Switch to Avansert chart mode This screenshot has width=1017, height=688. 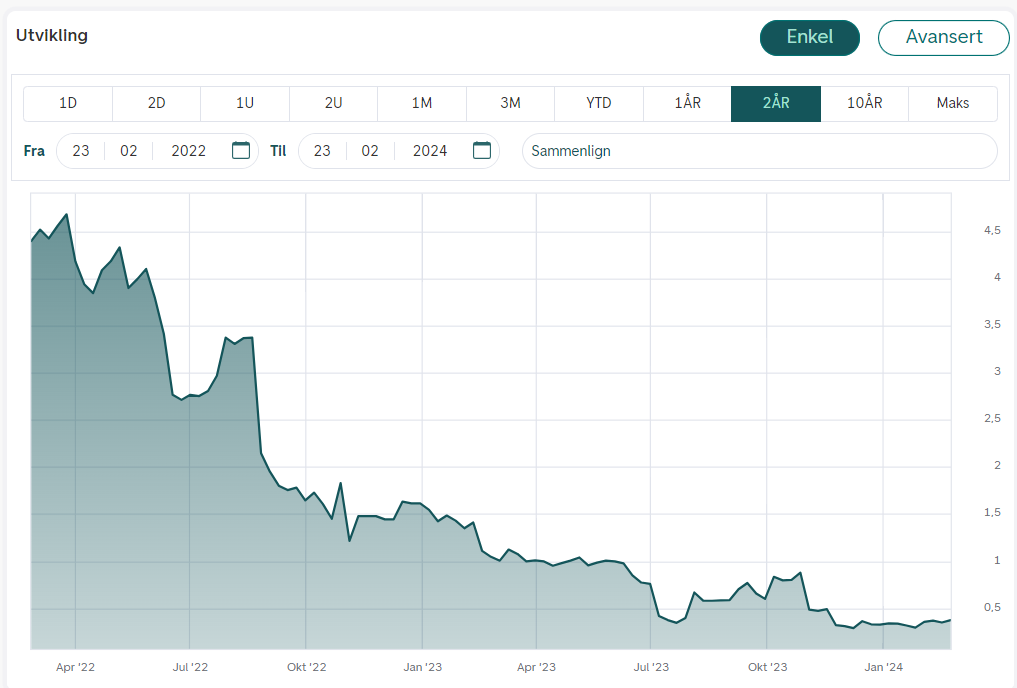tap(944, 38)
